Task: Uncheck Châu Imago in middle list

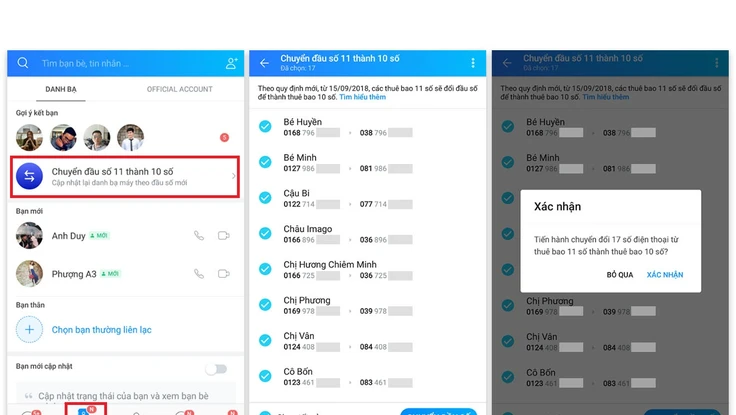Action: (x=265, y=233)
